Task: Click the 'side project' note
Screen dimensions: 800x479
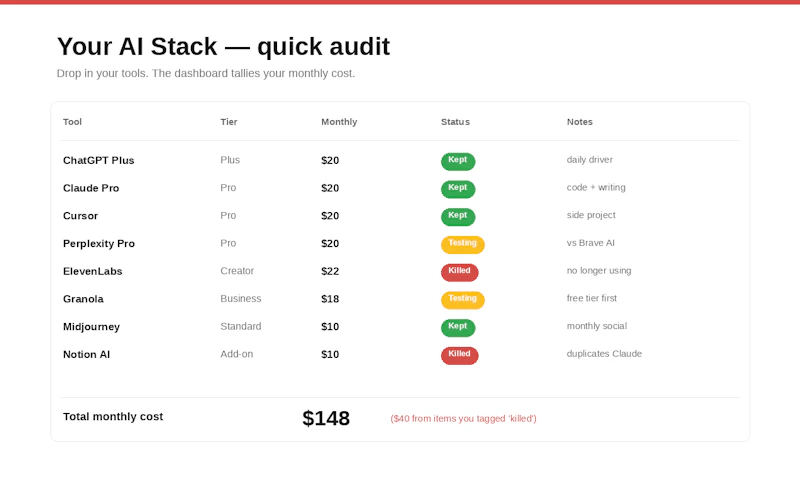Action: coord(591,215)
